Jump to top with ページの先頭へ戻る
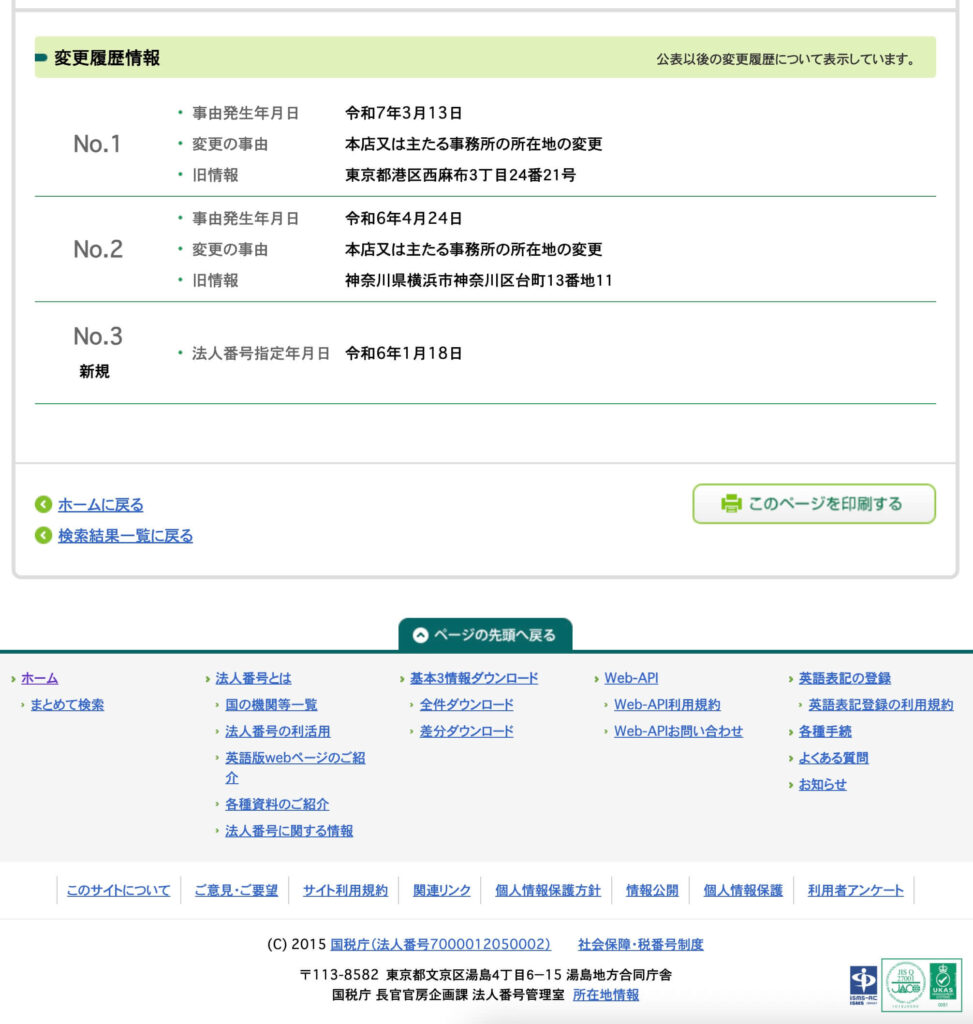This screenshot has width=973, height=1024. (485, 635)
